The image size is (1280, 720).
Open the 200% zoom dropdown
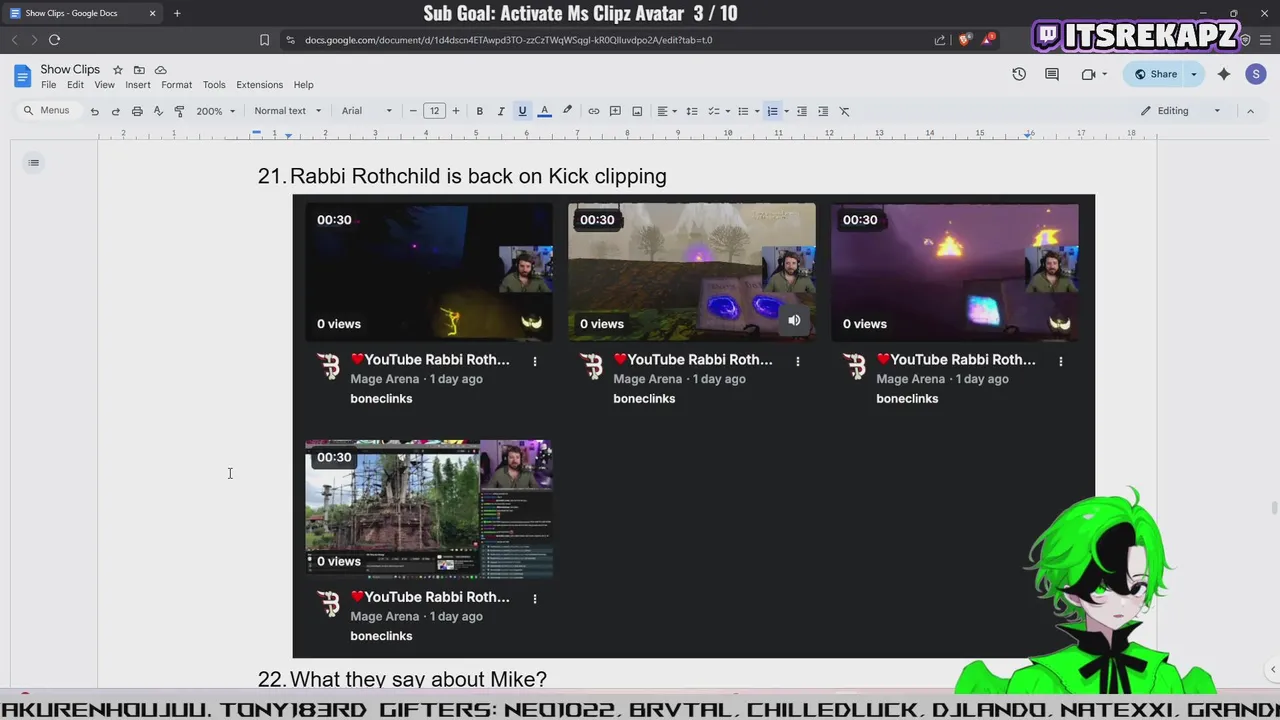coord(216,111)
